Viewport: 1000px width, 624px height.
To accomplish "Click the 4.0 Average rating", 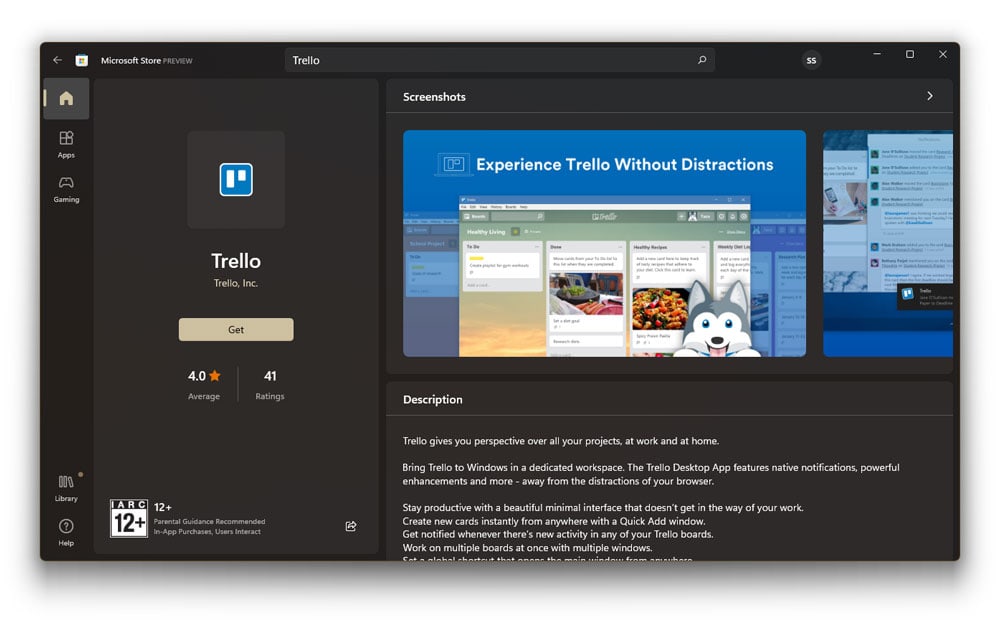I will pos(204,385).
